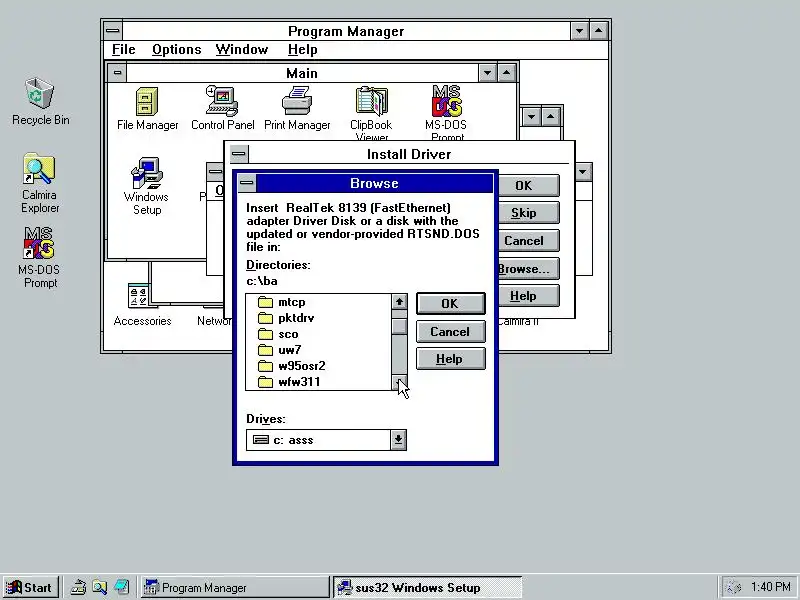Click the directory list scroll-up arrow
800x600 pixels.
(x=399, y=302)
